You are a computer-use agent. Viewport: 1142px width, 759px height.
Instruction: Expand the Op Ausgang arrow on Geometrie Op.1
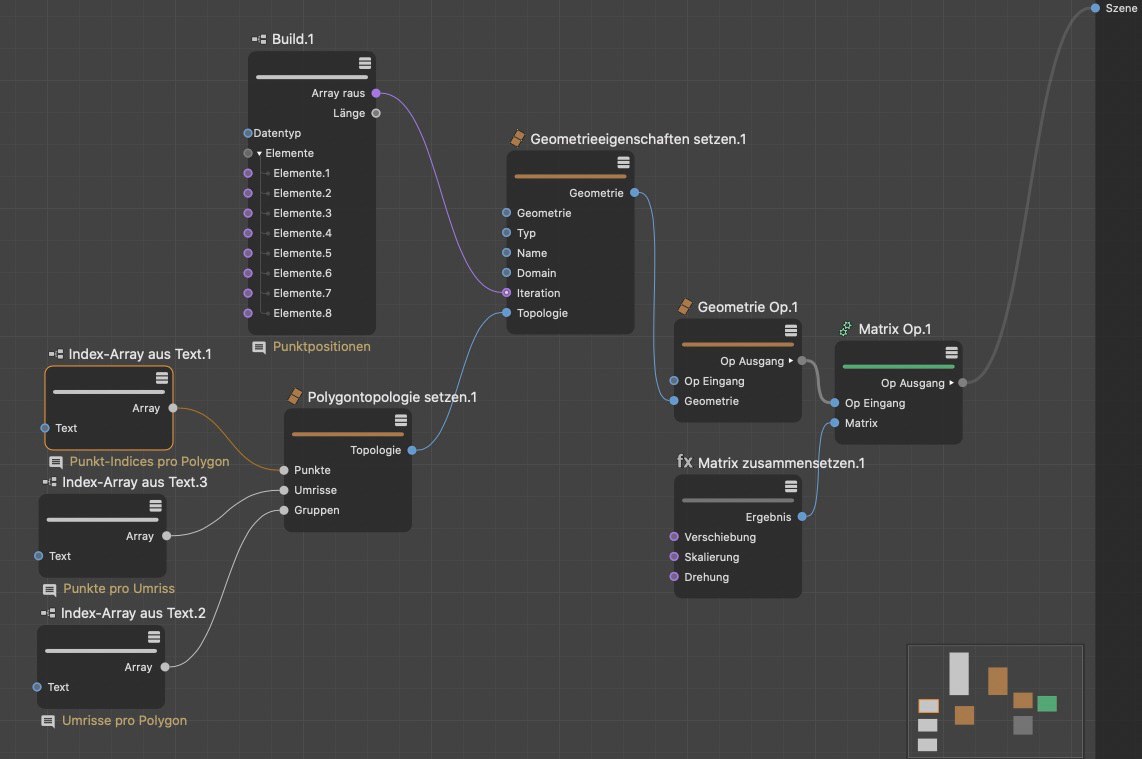(792, 361)
